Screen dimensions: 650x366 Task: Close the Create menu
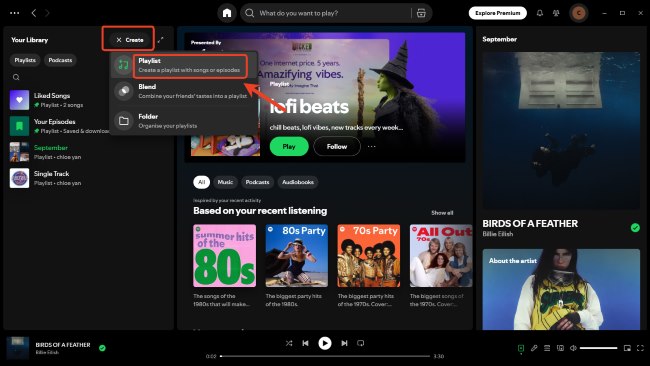click(129, 40)
